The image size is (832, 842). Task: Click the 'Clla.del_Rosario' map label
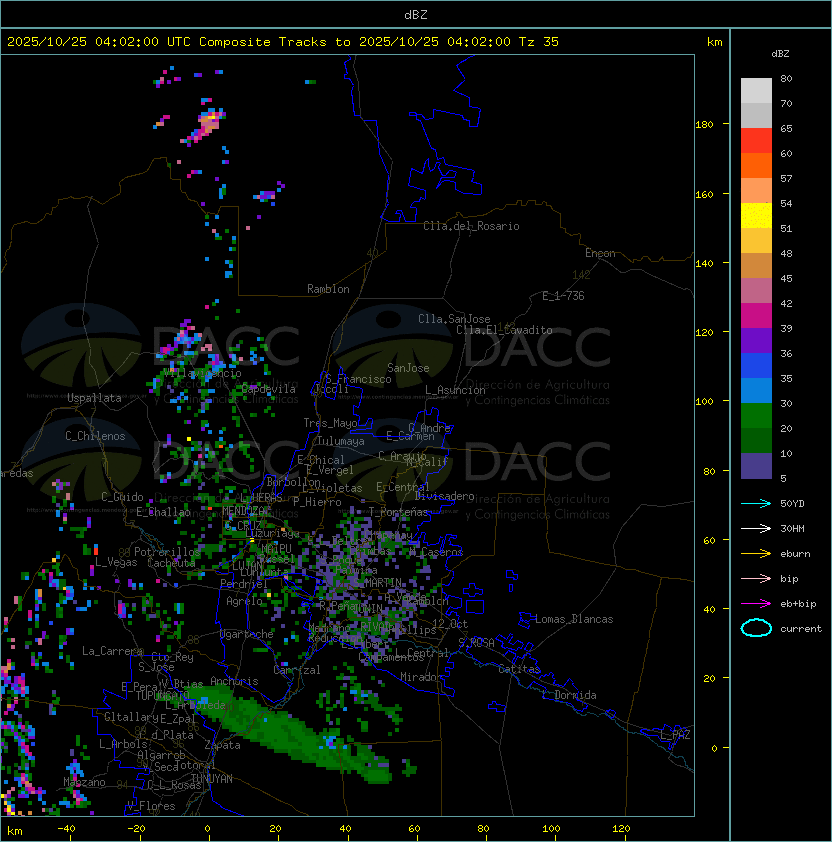471,226
